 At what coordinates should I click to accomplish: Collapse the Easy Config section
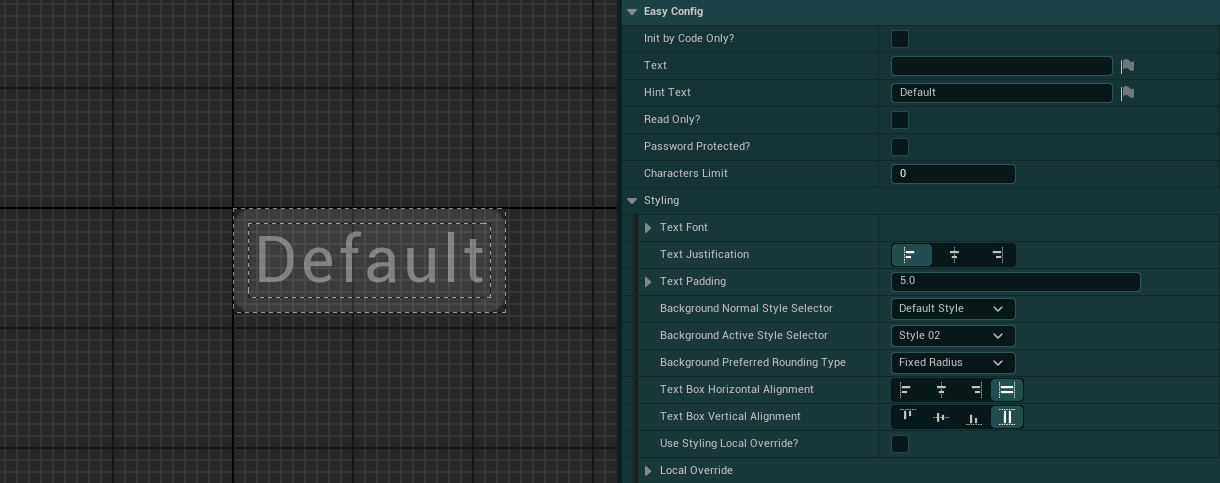632,12
